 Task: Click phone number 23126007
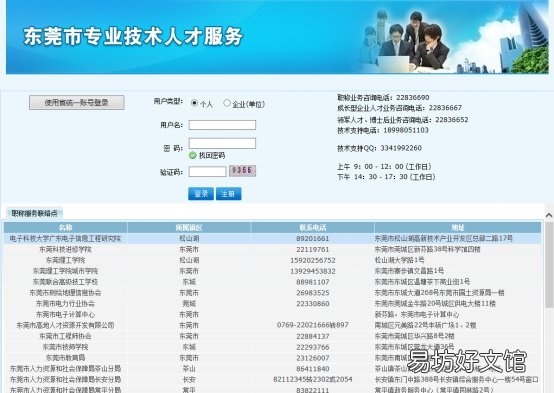(313, 358)
